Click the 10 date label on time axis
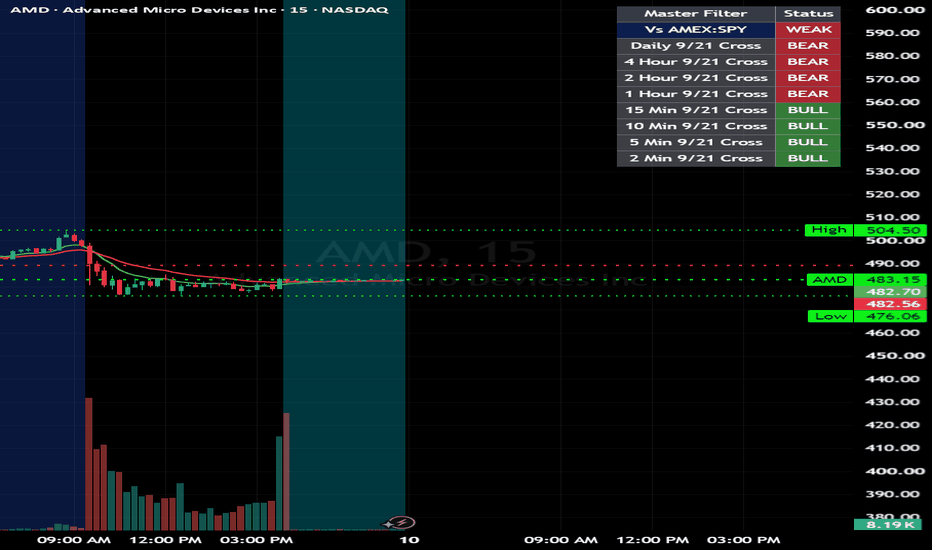The height and width of the screenshot is (550, 932). [409, 540]
